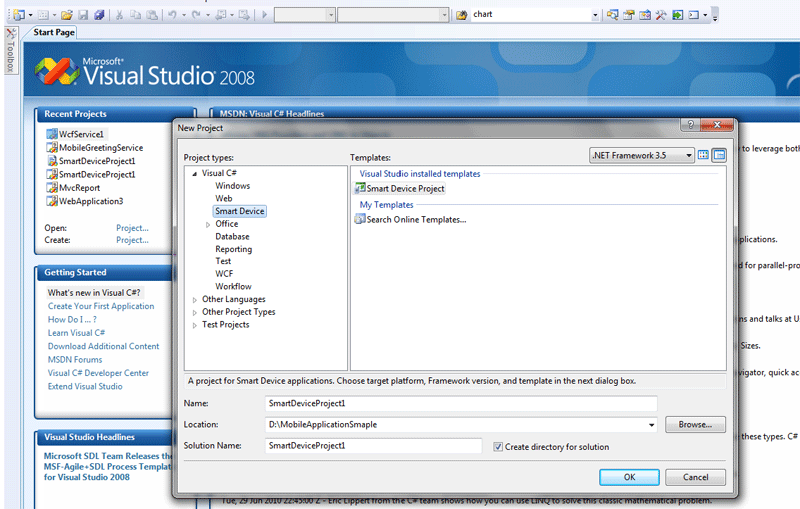Select the Smart Device Project template
Screen dimensions: 800x509
point(399,189)
